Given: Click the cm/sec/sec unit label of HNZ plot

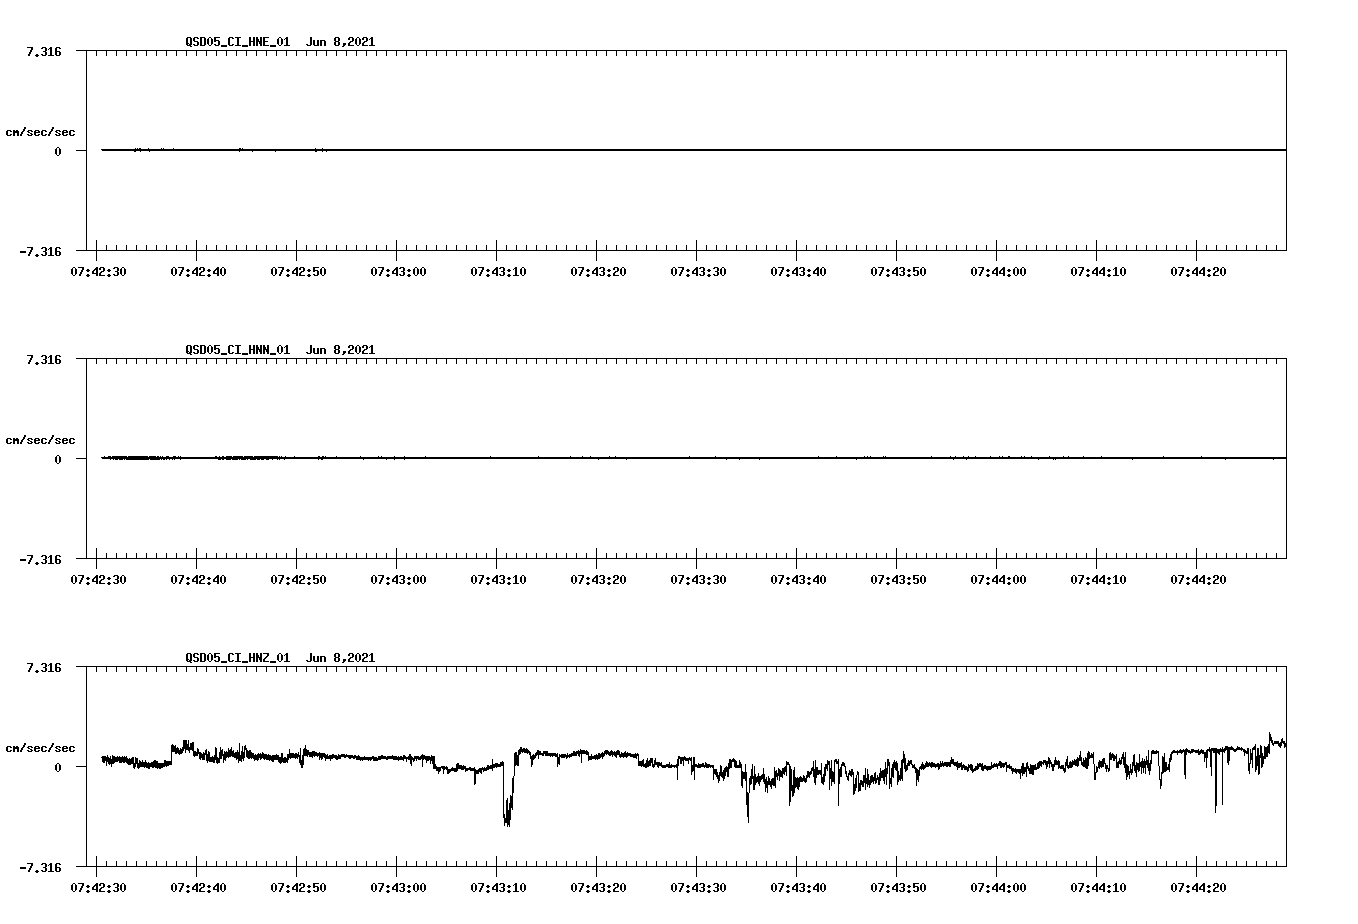Looking at the screenshot, I should pos(40,748).
